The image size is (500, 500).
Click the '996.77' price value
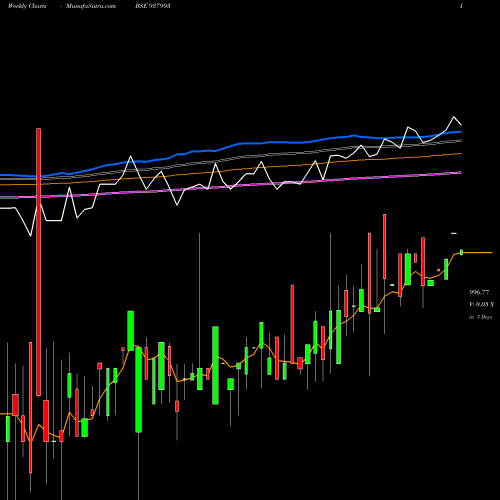click(x=479, y=292)
